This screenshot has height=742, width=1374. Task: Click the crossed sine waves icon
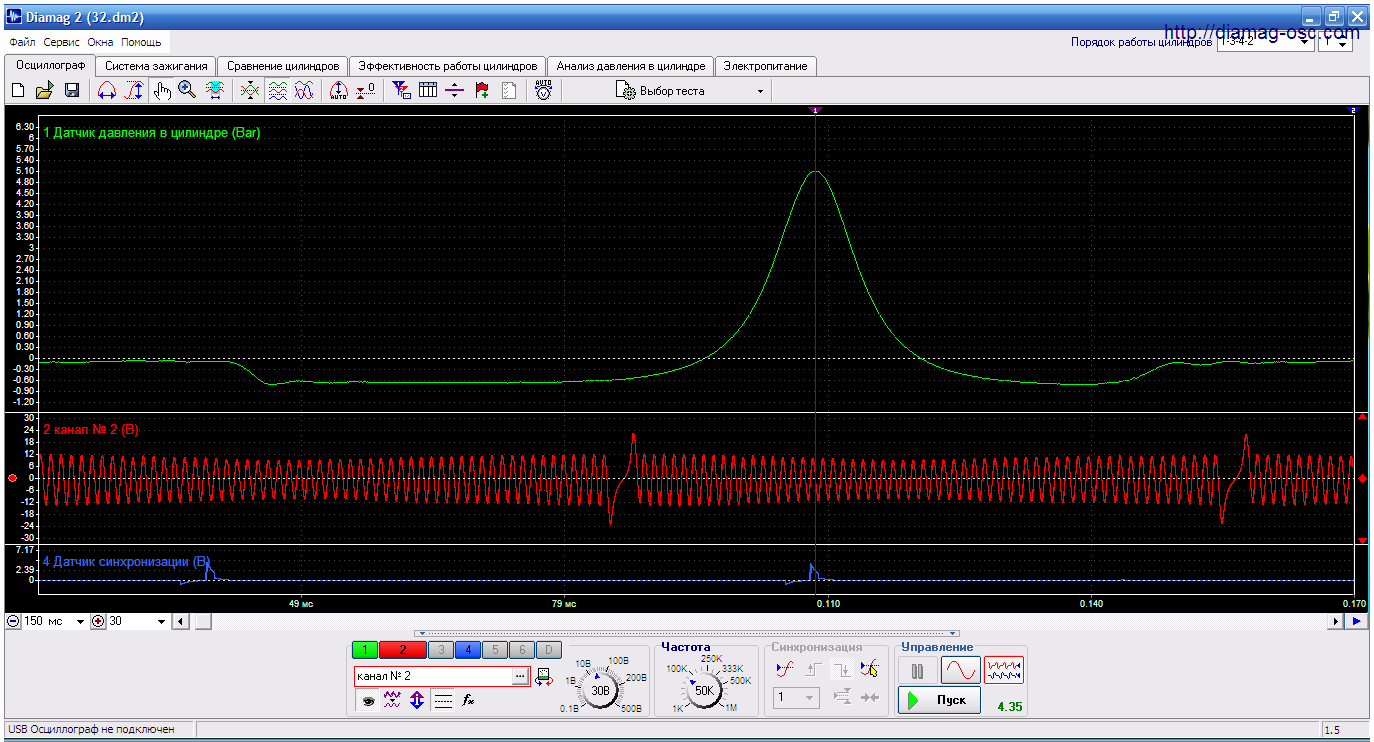point(305,91)
